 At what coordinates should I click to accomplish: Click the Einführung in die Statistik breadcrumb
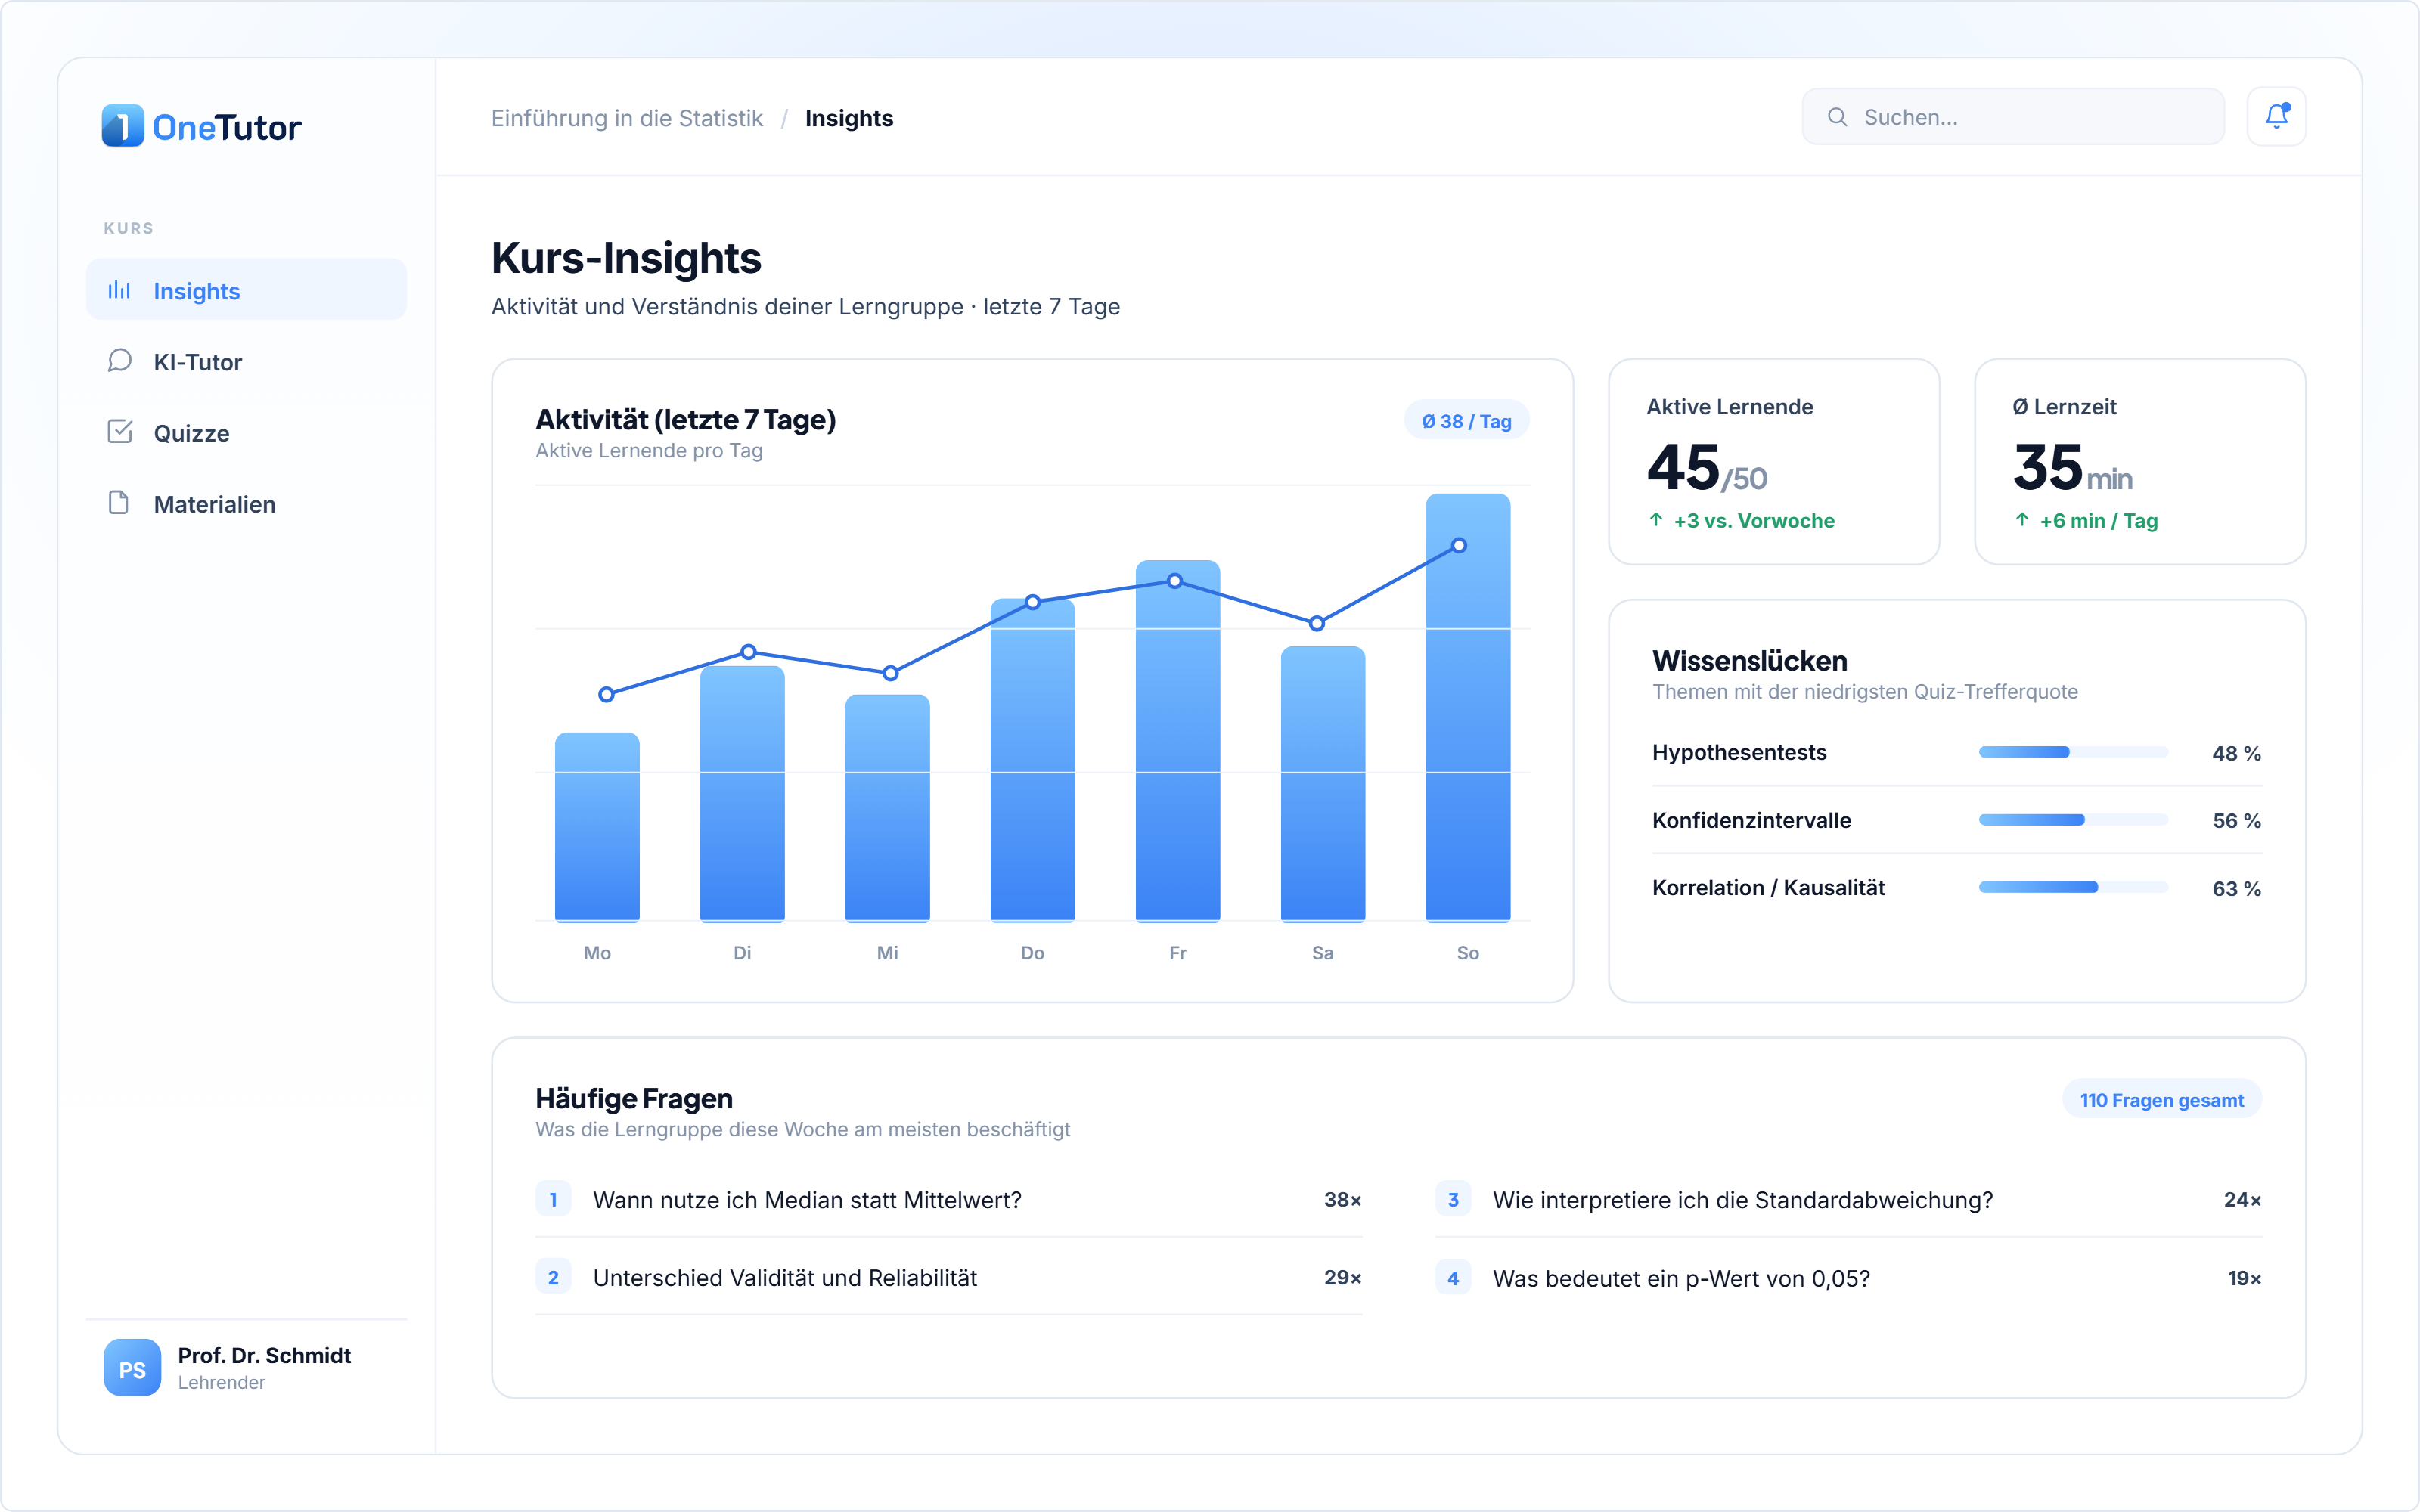627,118
